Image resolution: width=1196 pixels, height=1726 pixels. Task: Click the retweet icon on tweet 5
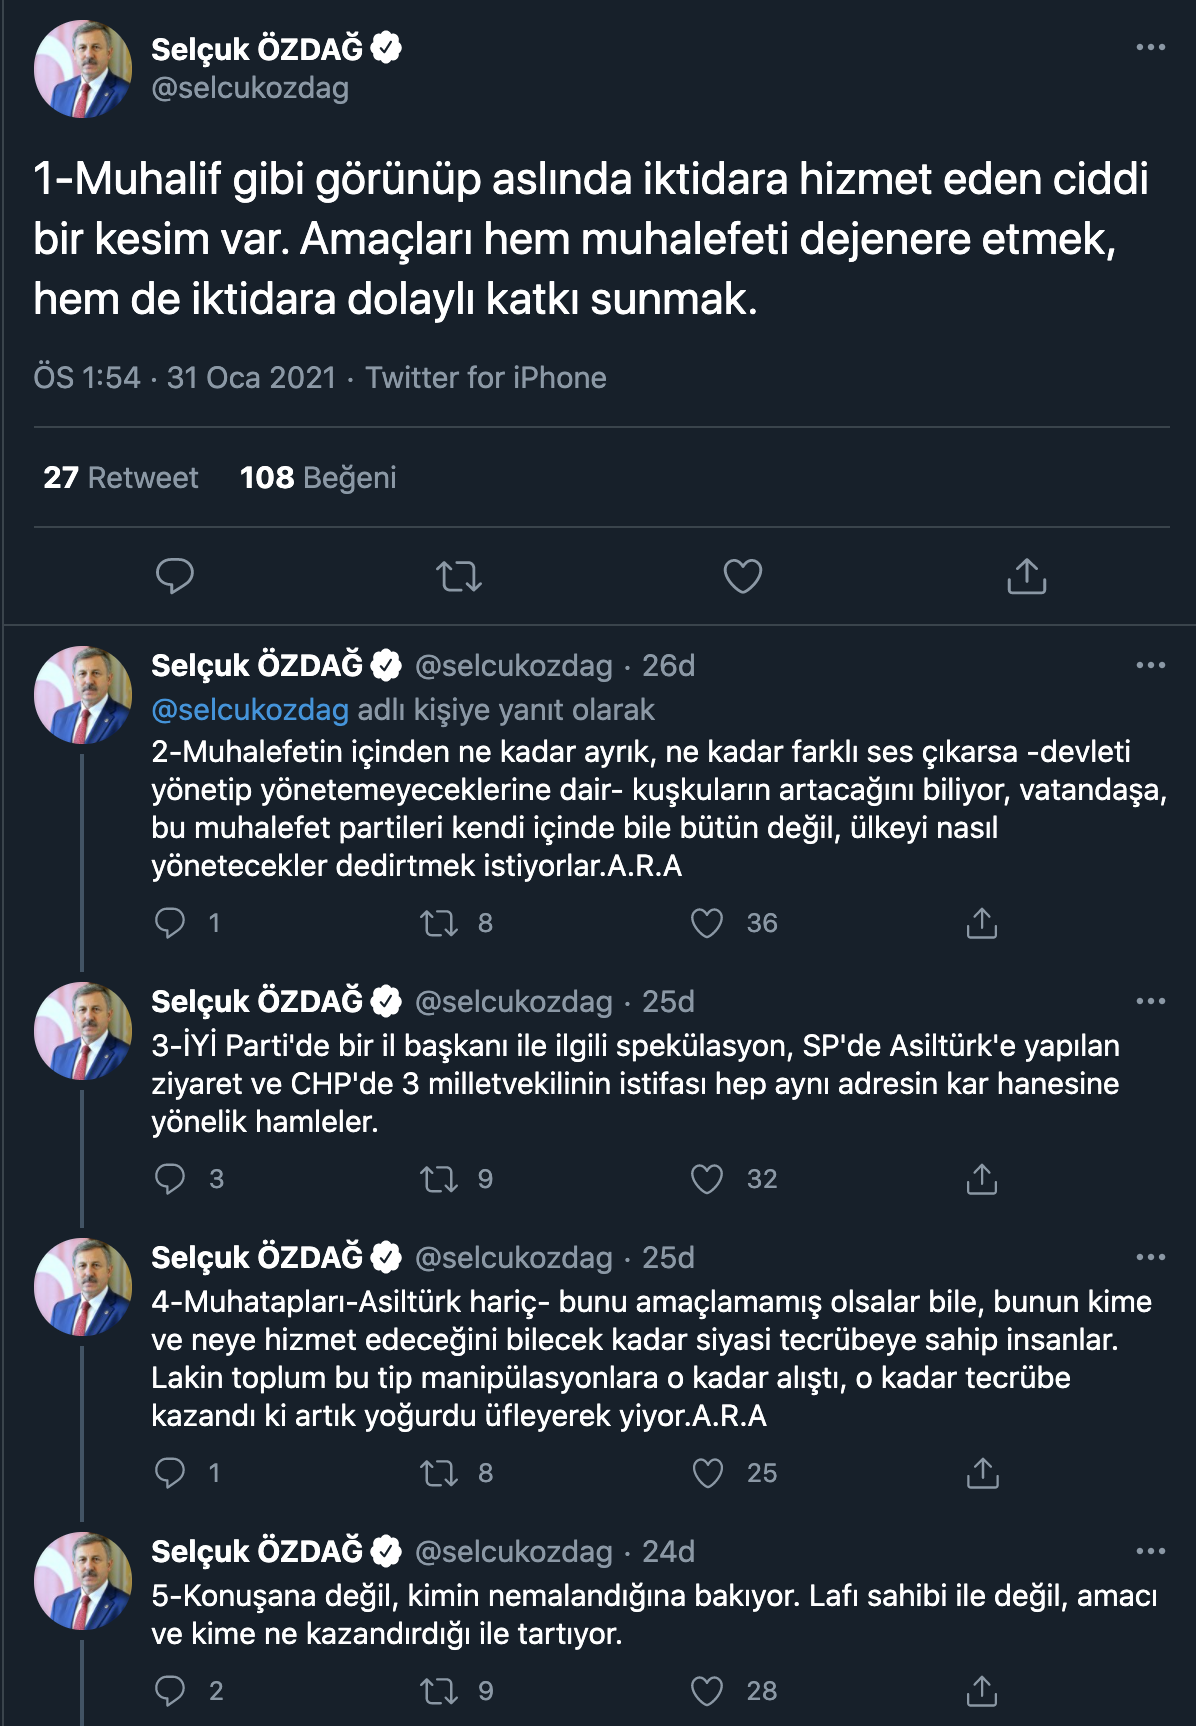[x=440, y=1693]
